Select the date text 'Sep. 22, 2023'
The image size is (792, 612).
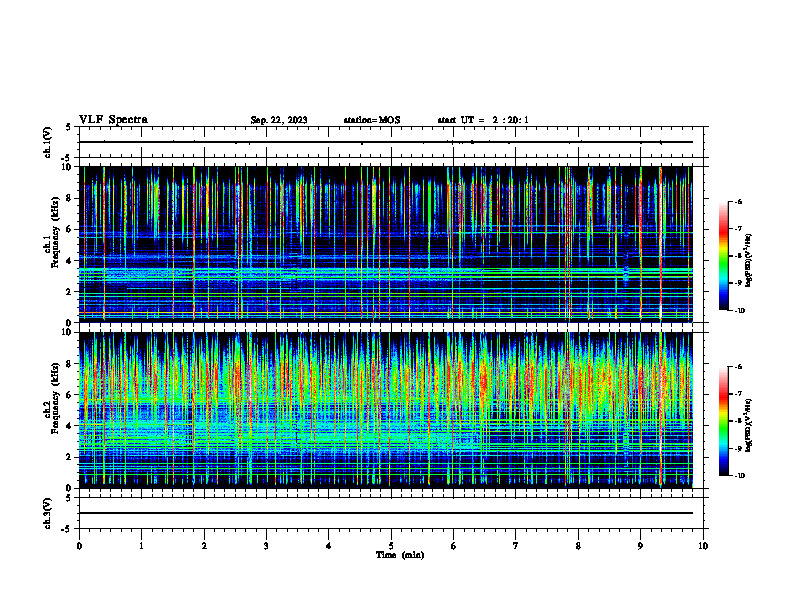279,120
